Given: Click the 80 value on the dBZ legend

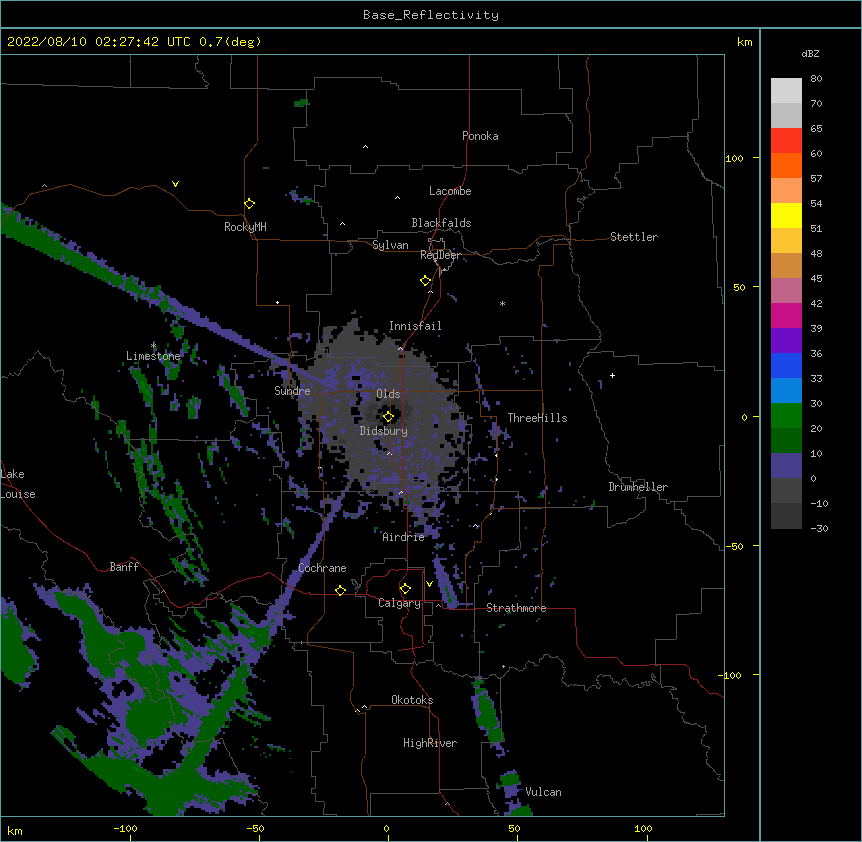Looking at the screenshot, I should [816, 79].
